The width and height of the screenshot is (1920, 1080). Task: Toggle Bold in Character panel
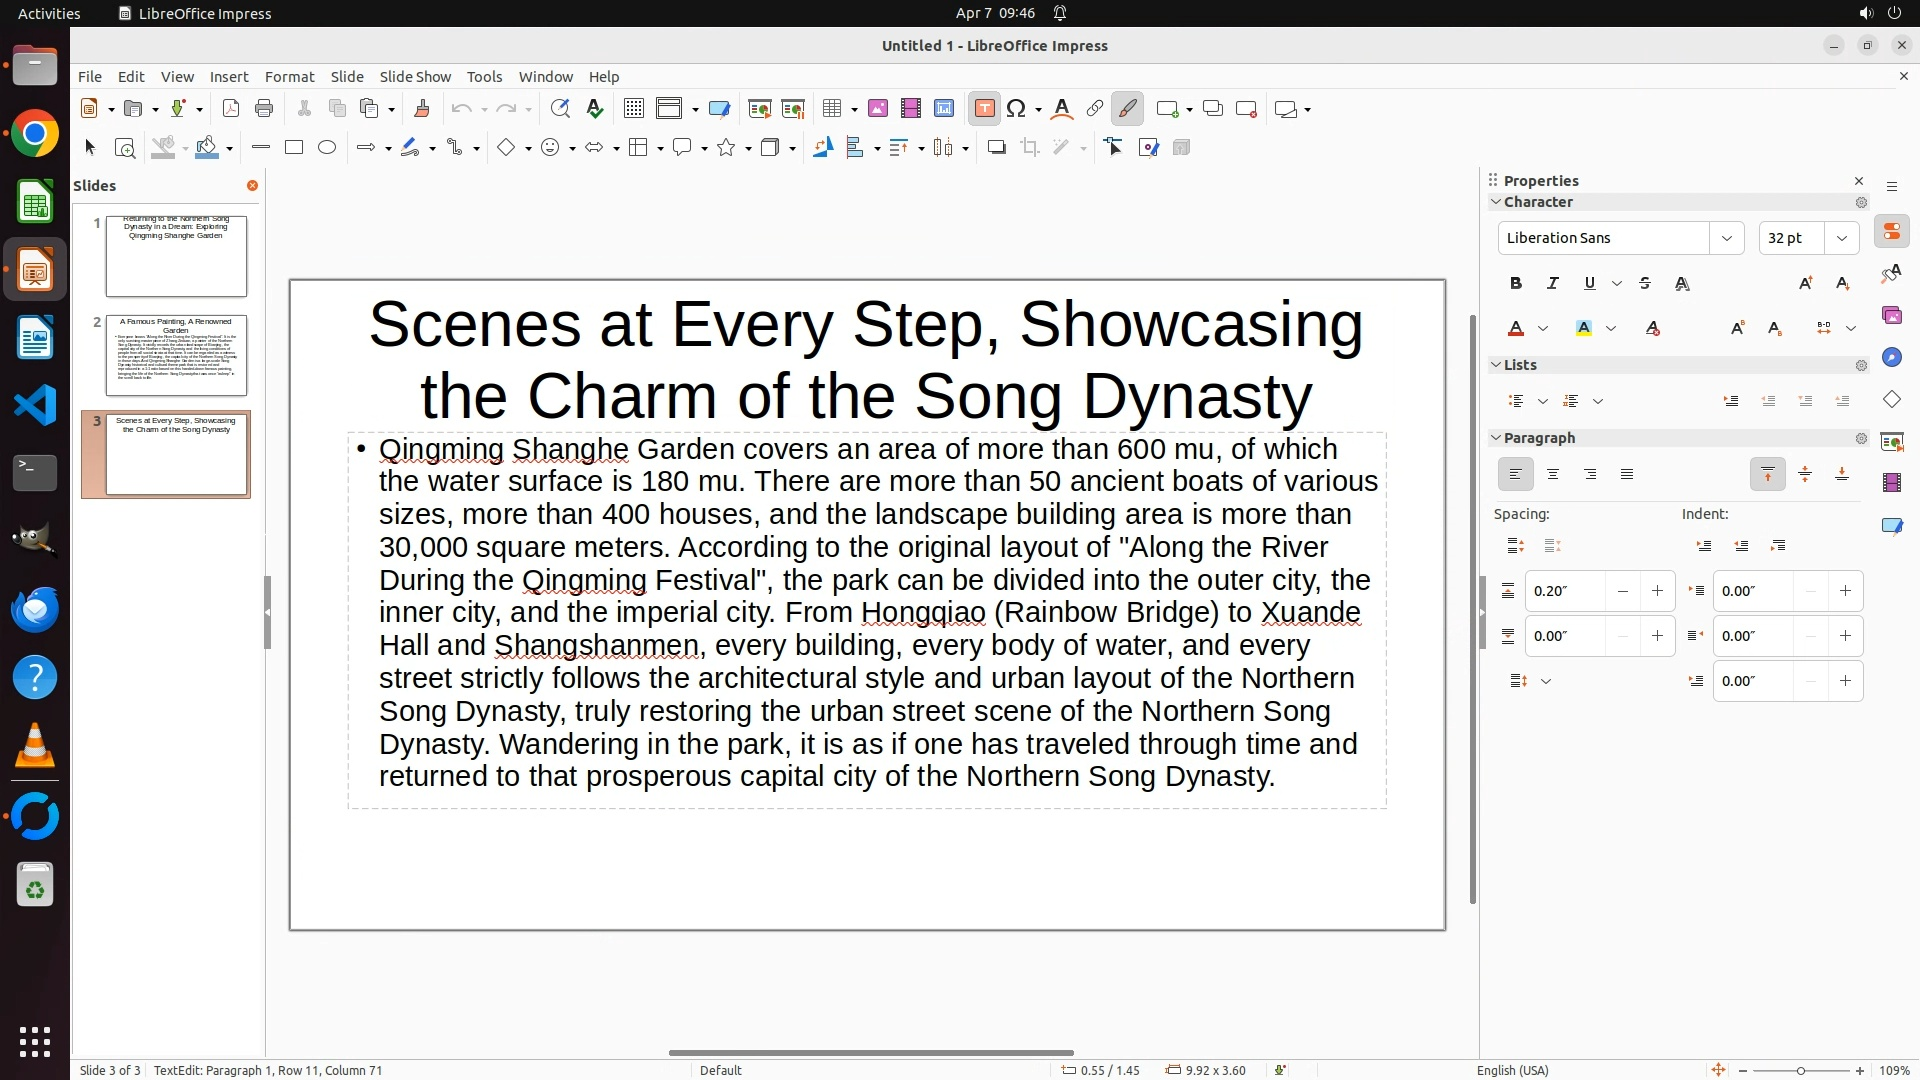coord(1515,284)
